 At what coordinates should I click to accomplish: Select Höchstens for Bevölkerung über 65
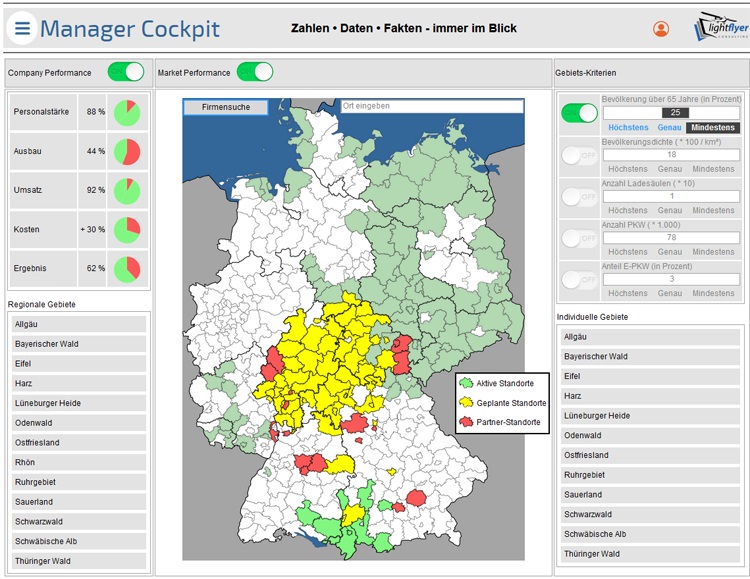[628, 128]
